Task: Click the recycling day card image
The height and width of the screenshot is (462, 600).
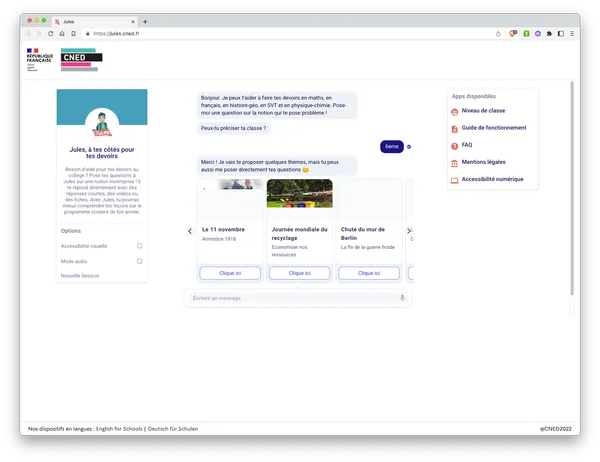Action: (x=300, y=194)
